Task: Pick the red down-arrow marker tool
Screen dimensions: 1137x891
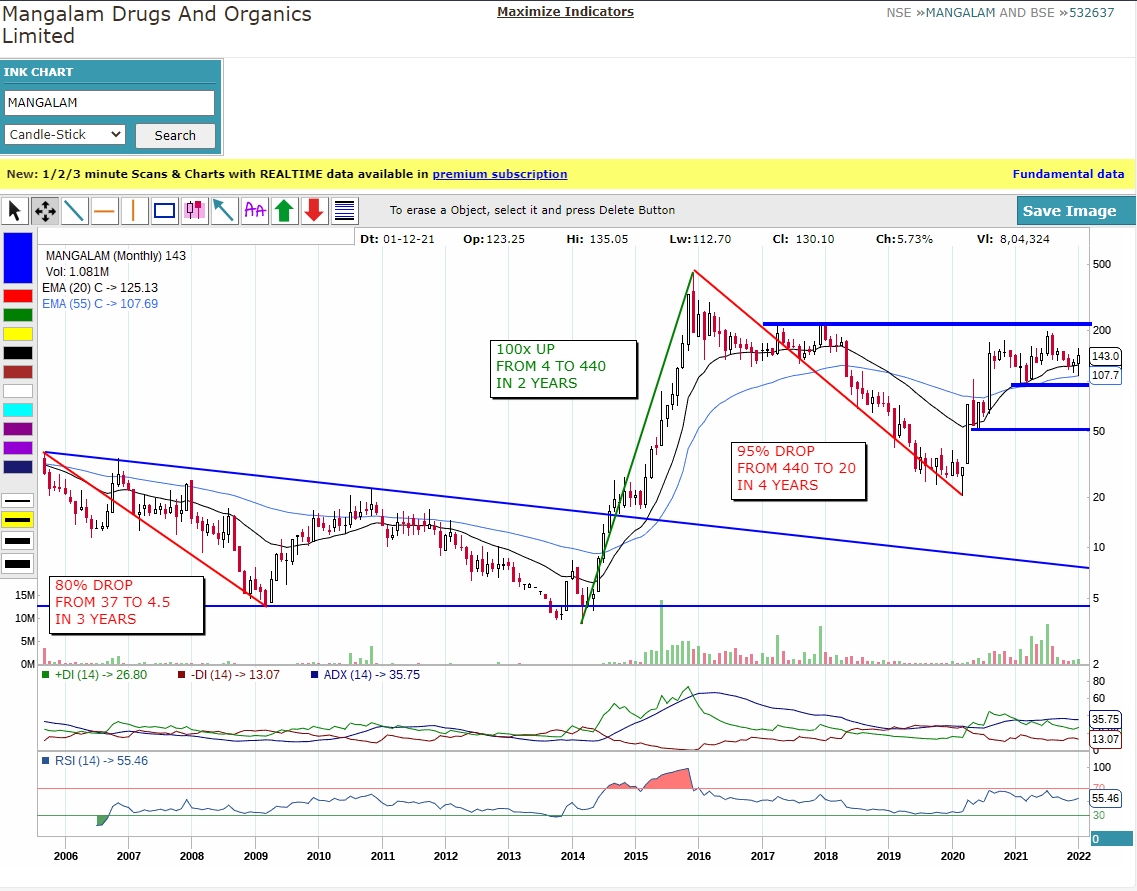Action: point(315,211)
